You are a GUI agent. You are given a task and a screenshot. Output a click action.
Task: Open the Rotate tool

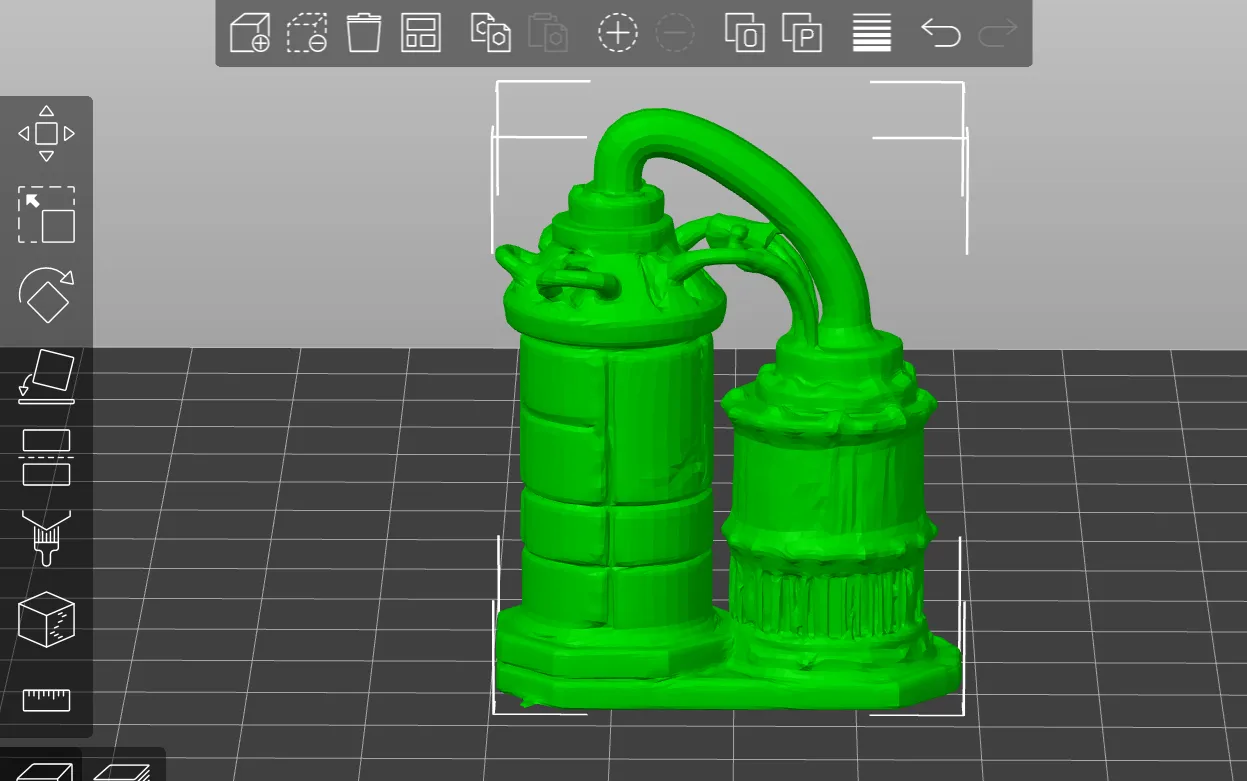[45, 295]
